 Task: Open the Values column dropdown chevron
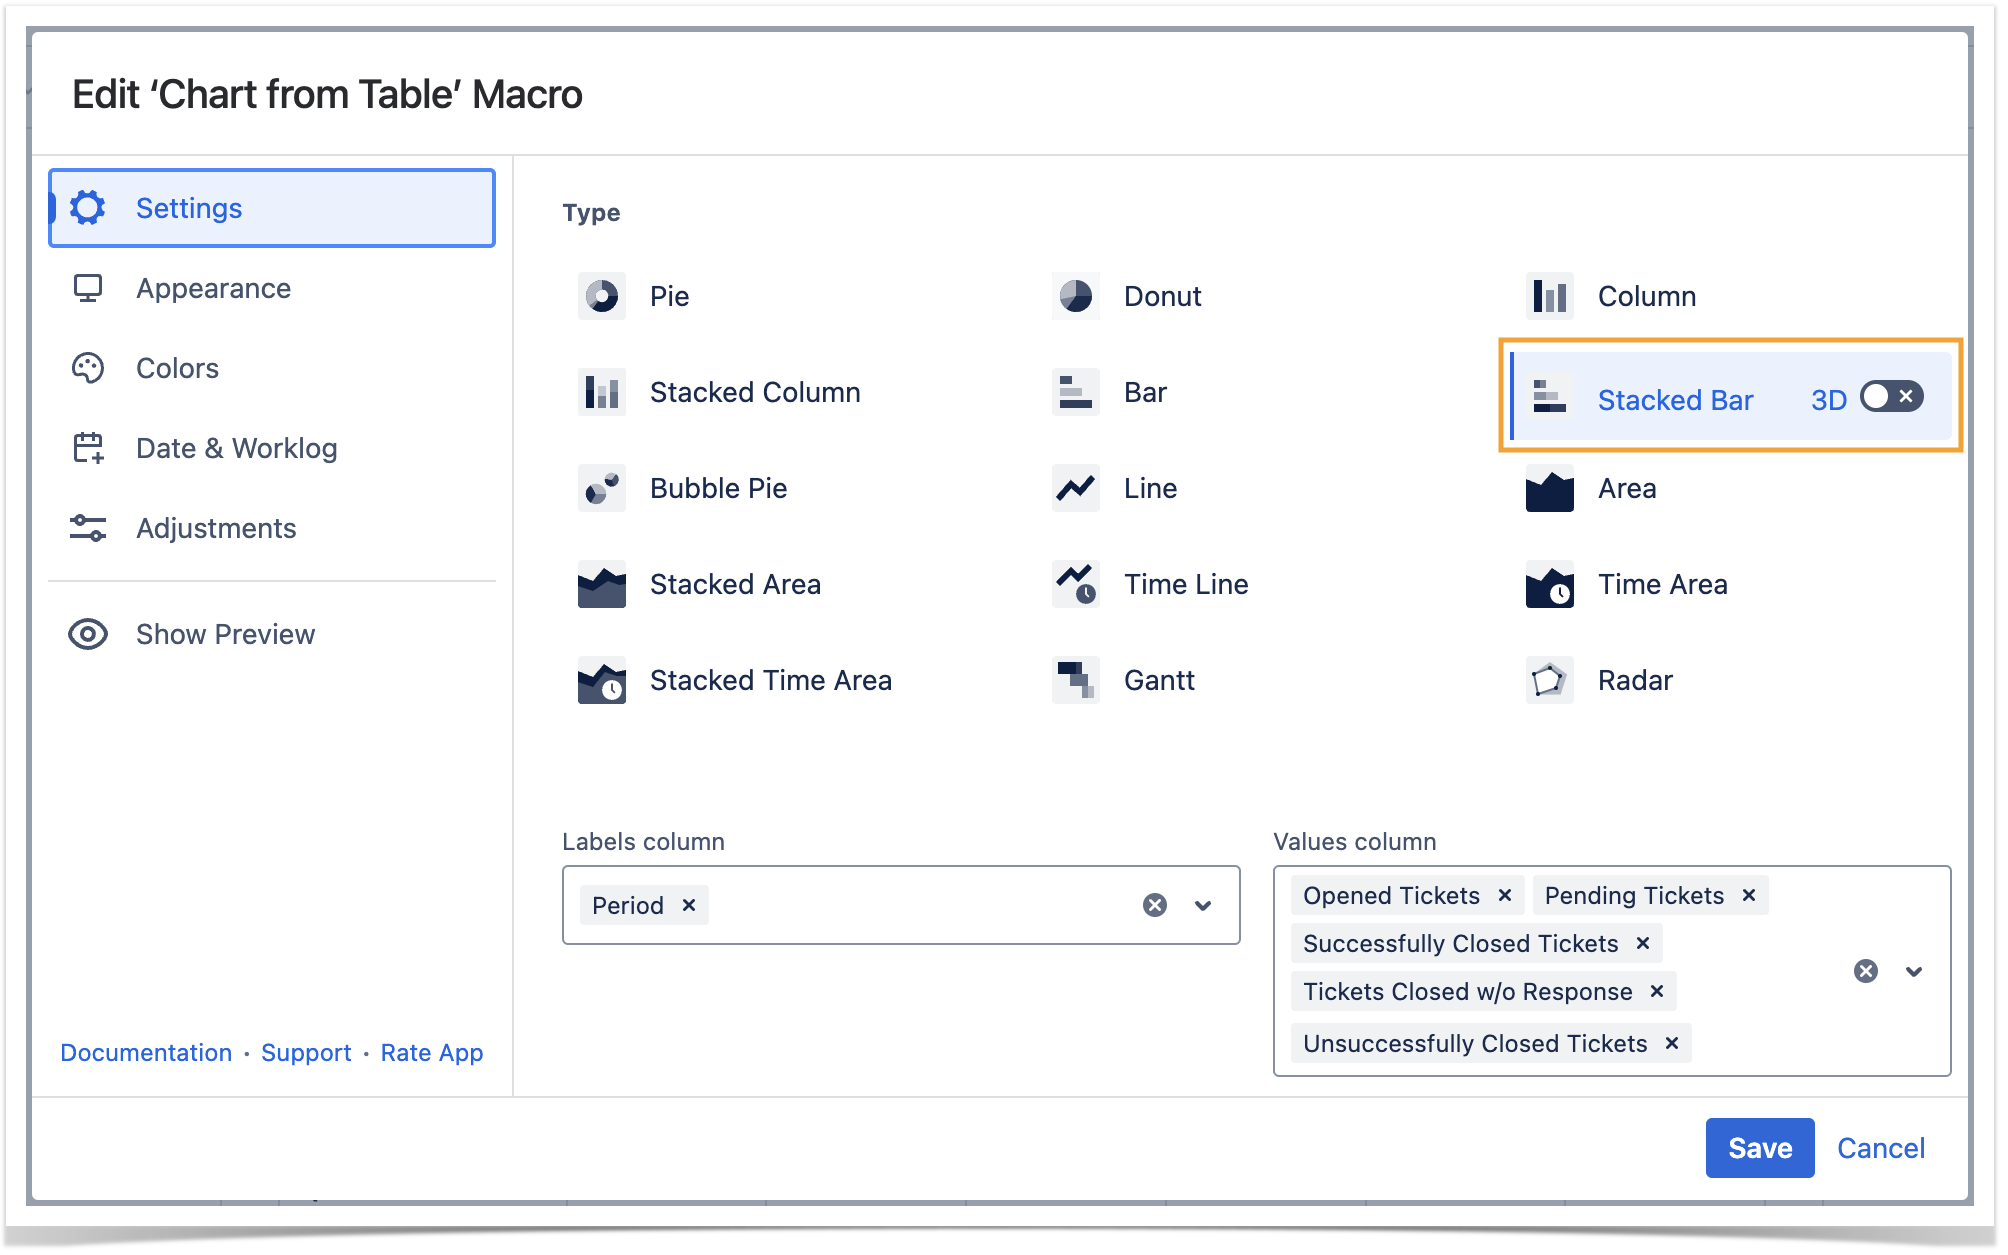(x=1913, y=971)
